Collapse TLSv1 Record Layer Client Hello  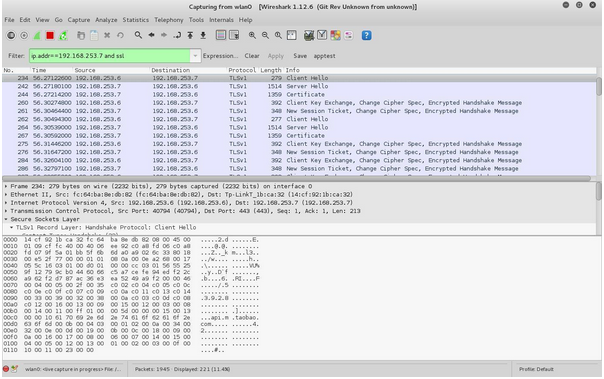click(x=11, y=227)
